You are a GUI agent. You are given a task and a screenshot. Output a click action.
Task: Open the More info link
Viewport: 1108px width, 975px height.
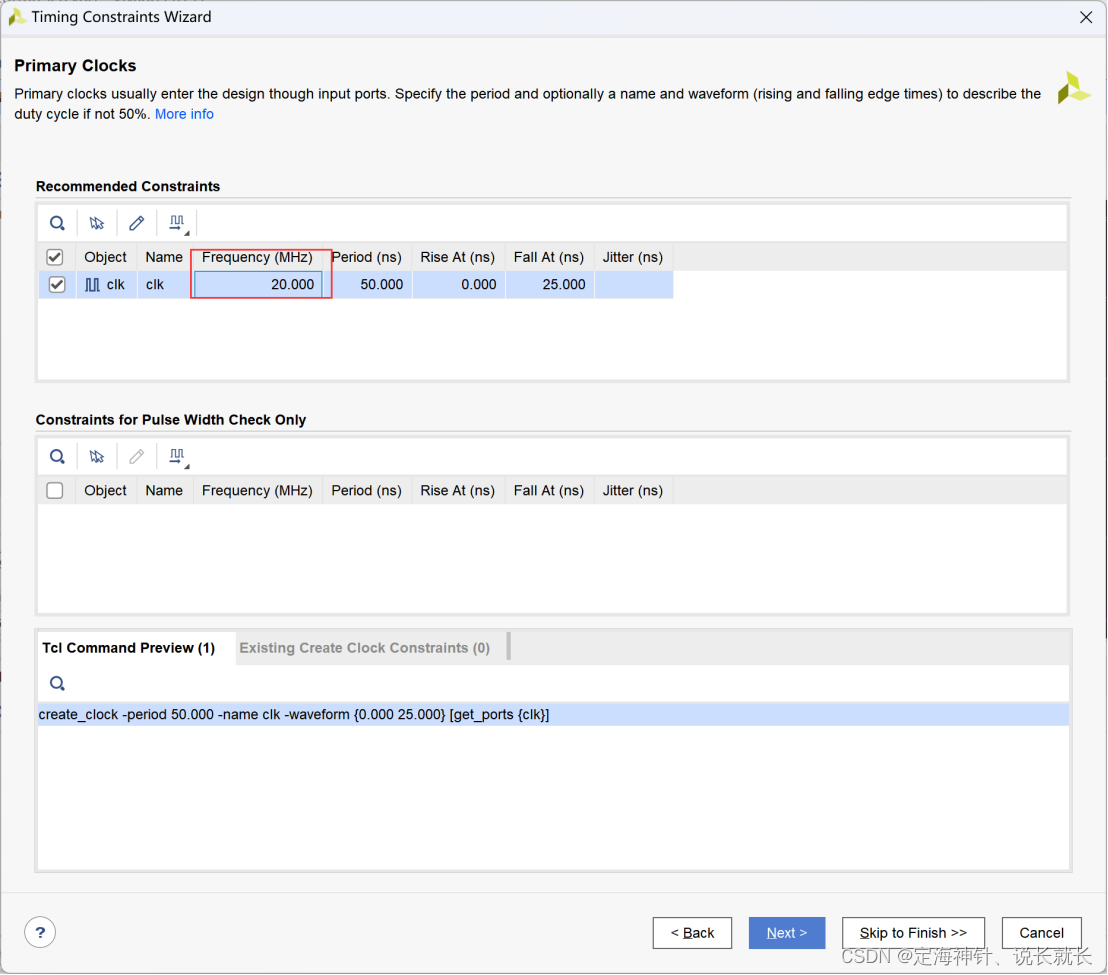[184, 114]
